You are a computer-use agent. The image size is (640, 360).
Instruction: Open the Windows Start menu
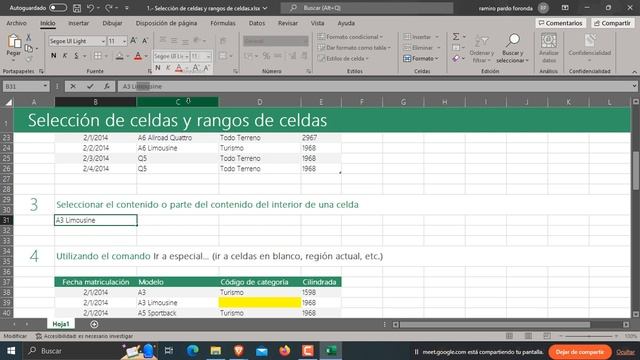click(11, 351)
